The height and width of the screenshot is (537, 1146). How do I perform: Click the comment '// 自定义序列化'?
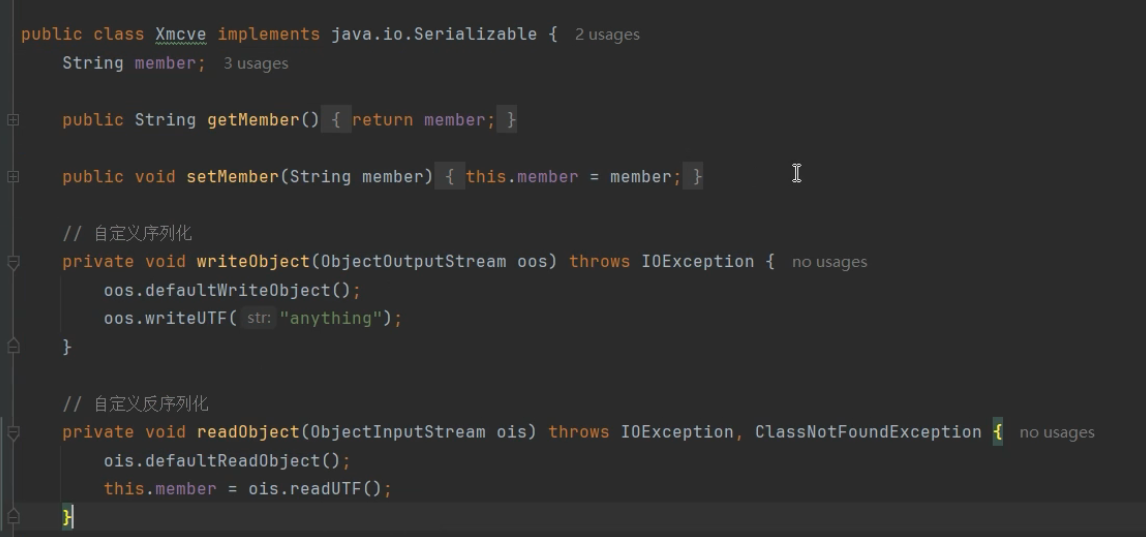(x=126, y=233)
